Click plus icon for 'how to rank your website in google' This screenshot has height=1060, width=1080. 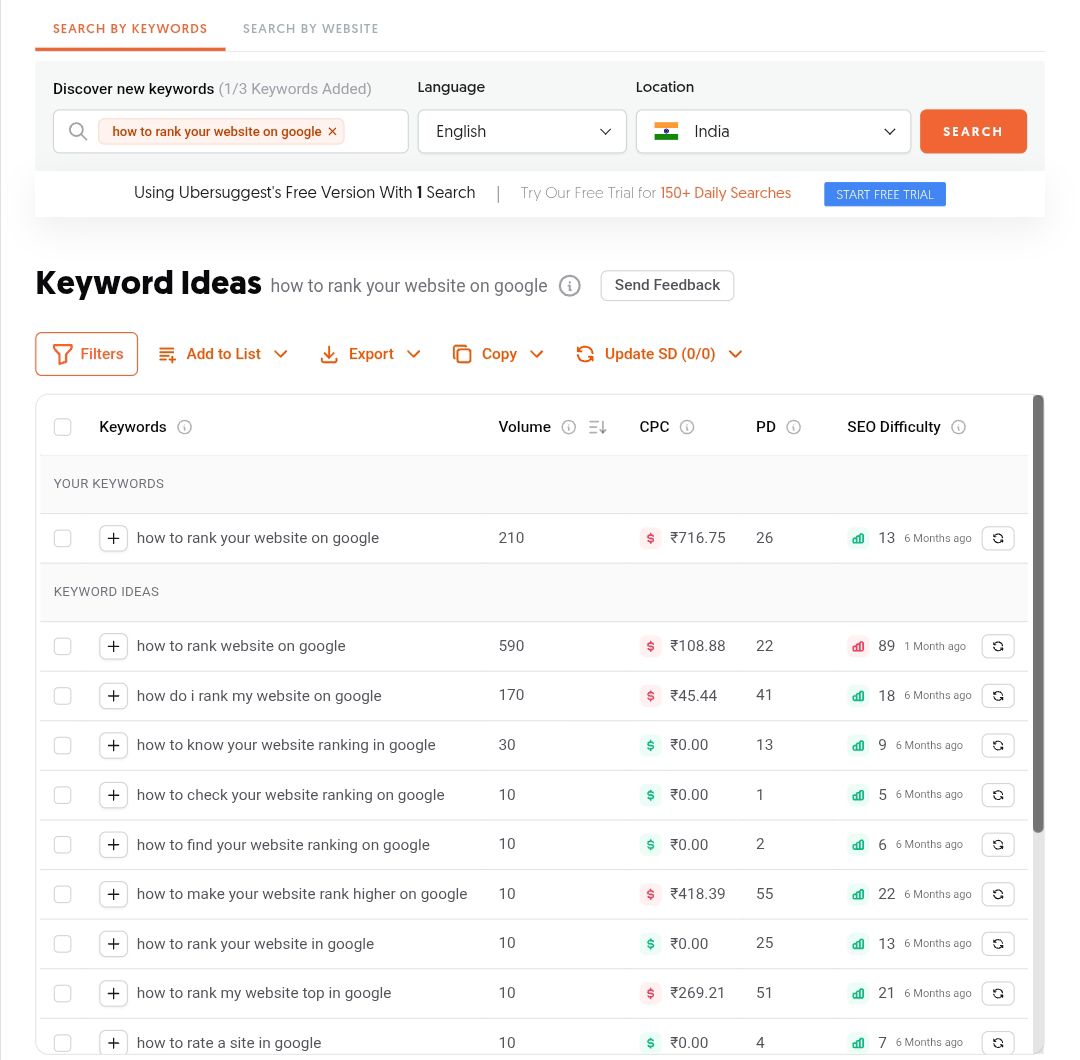114,944
